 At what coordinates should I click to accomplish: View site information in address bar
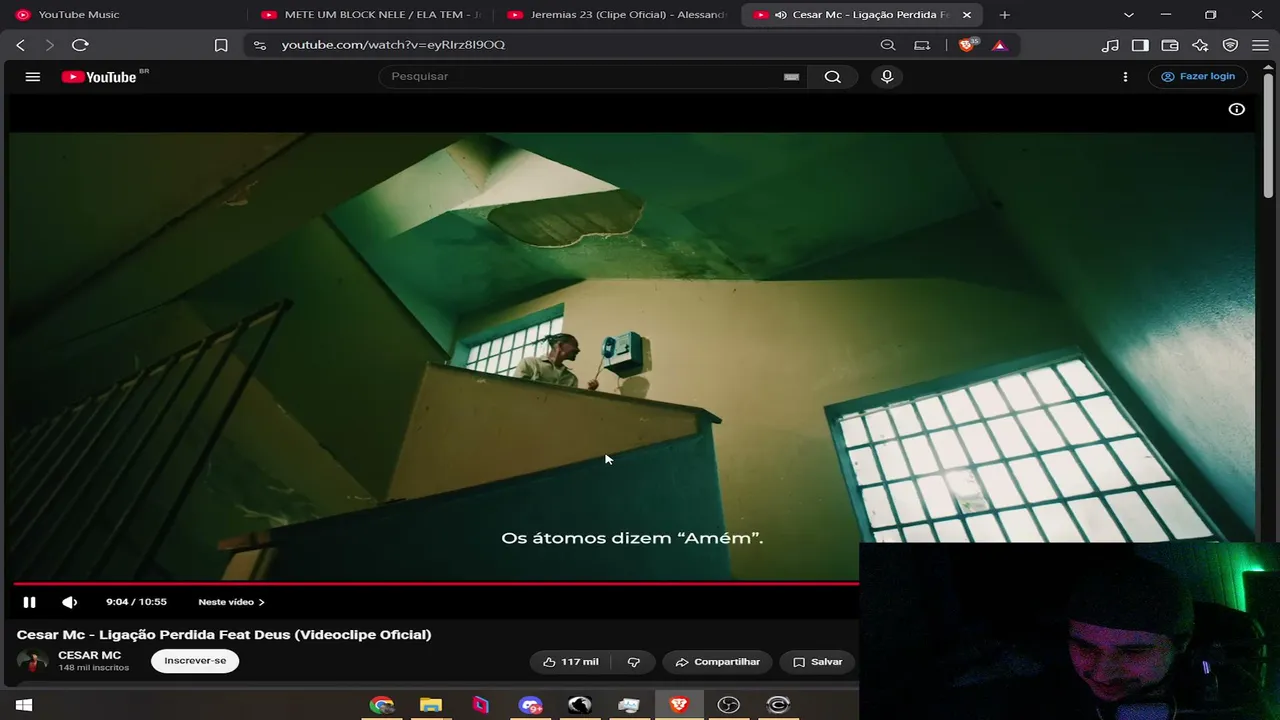point(260,45)
